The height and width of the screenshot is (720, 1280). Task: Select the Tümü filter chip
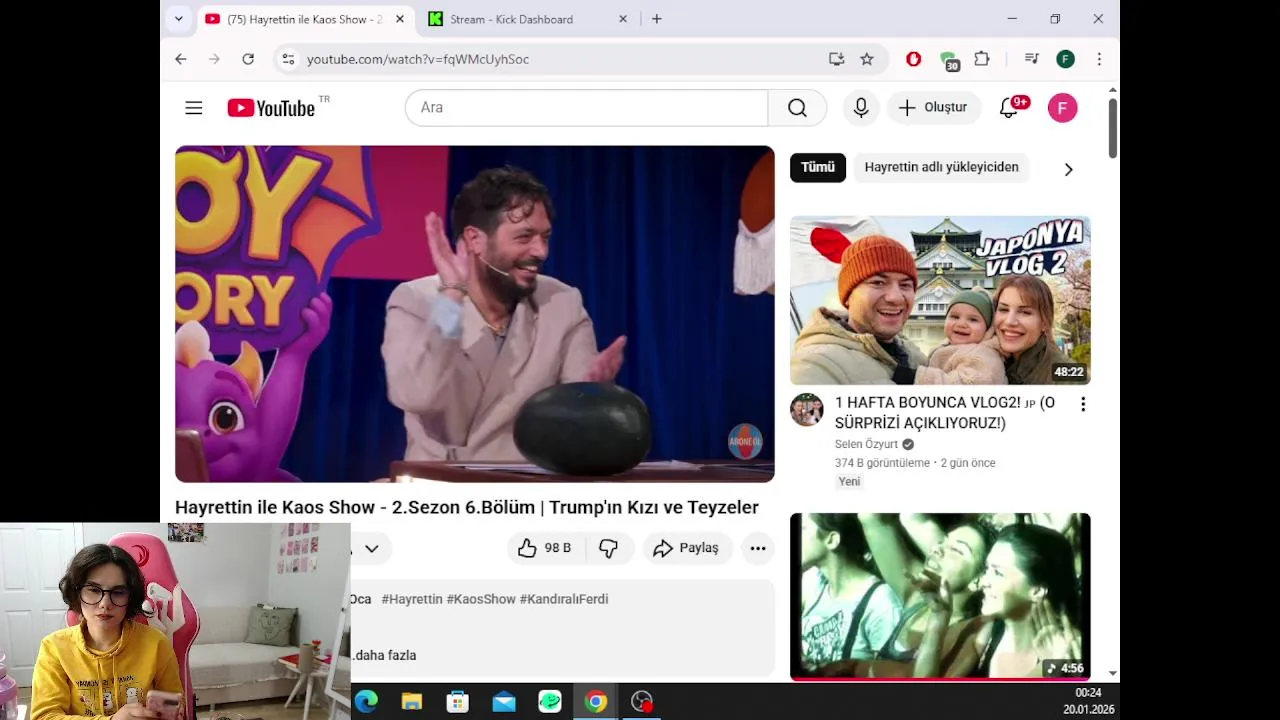[x=817, y=167]
